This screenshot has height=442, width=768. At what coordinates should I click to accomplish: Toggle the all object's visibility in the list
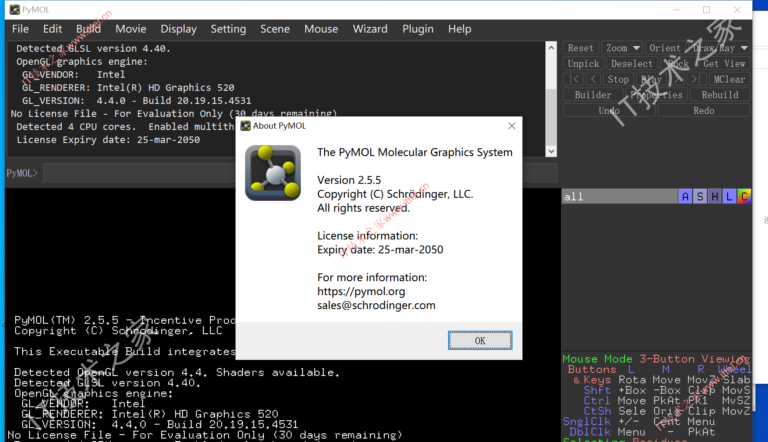tap(600, 197)
